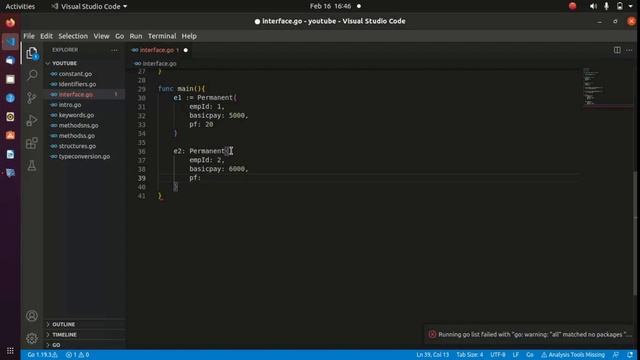Click the microphone icon in top bar
This screenshot has height=360, width=640.
(607, 6)
